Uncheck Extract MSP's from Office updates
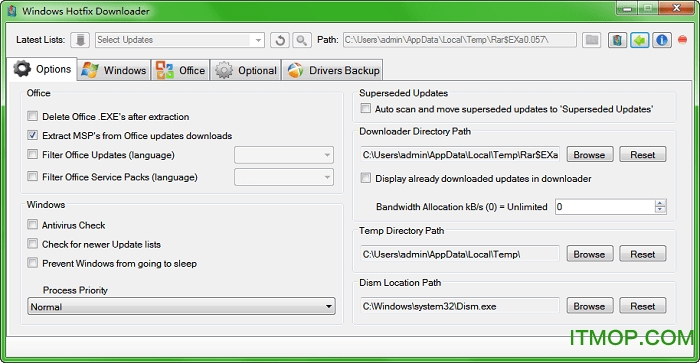 coord(33,135)
